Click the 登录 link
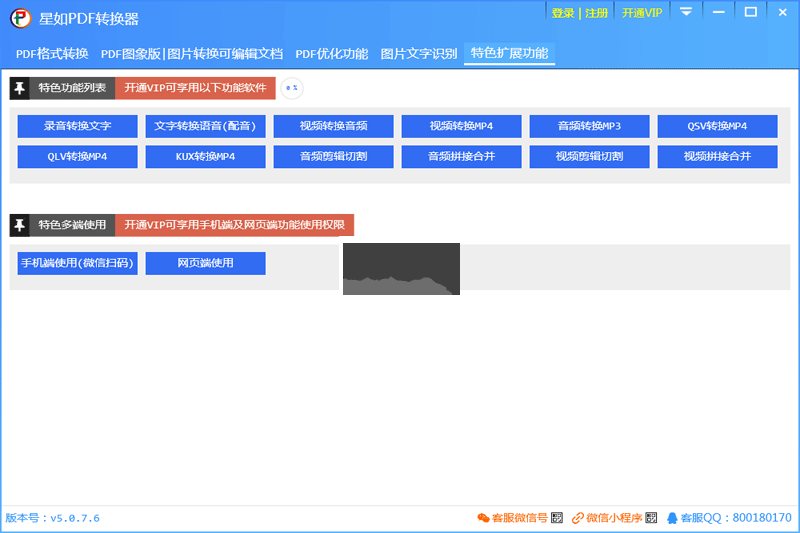The width and height of the screenshot is (800, 533). click(563, 13)
